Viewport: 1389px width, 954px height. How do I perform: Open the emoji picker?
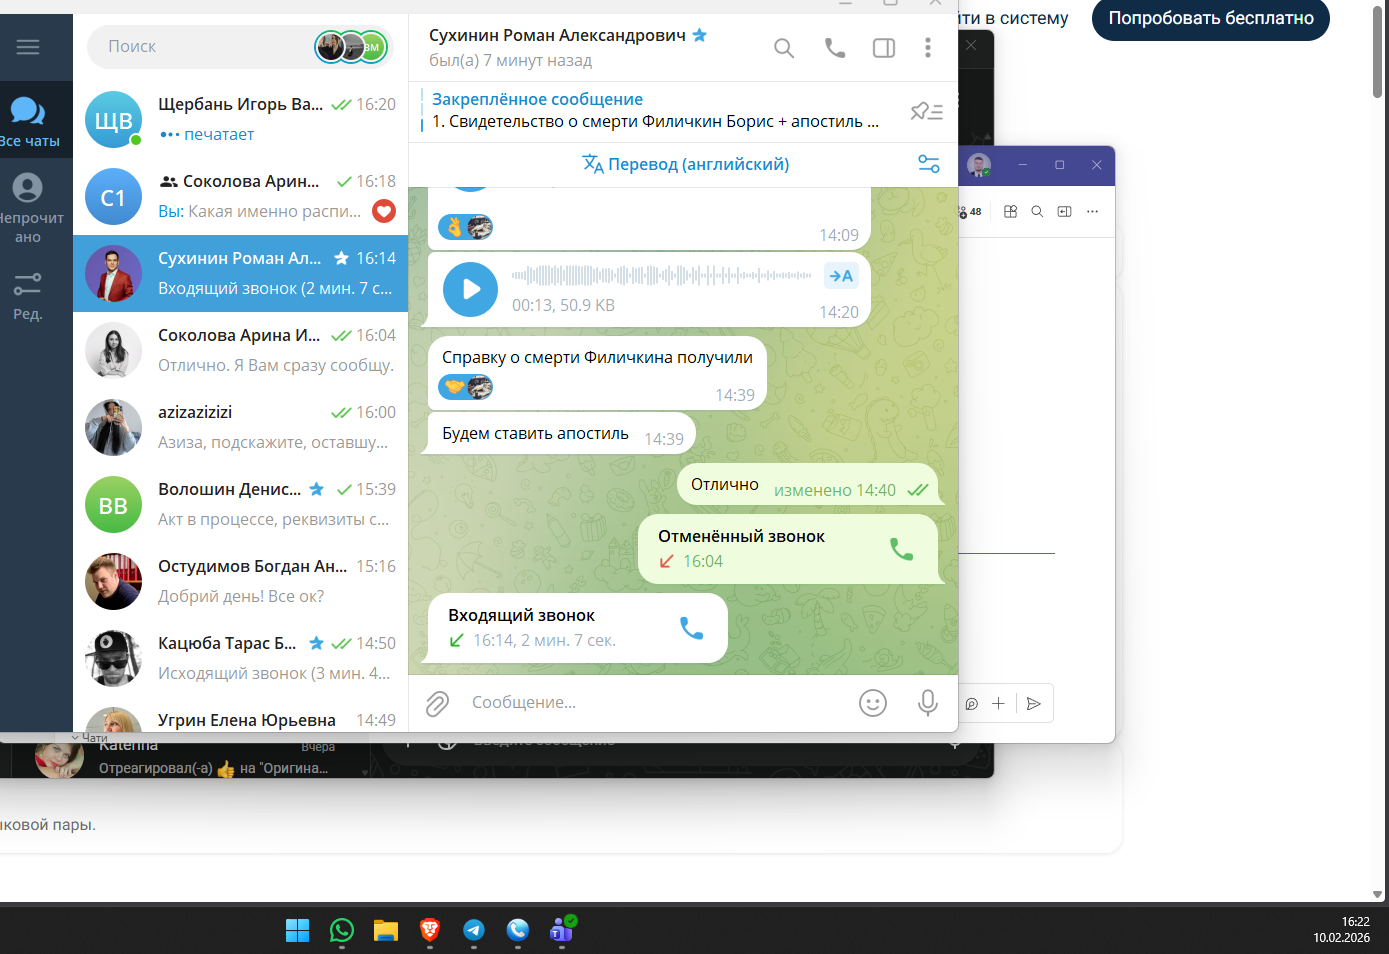tap(873, 703)
